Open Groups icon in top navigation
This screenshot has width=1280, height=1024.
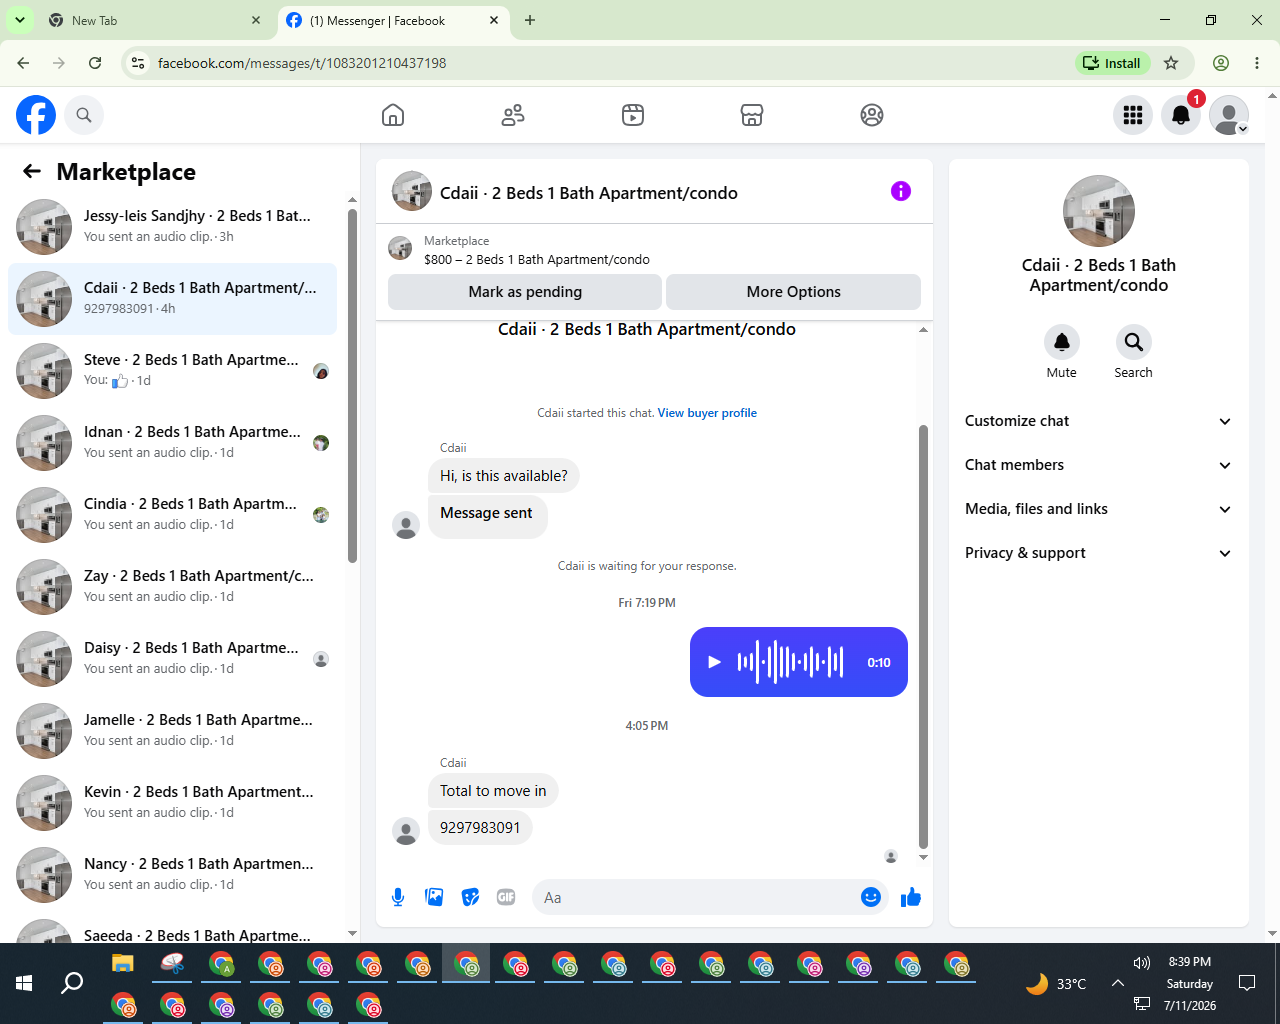[872, 115]
